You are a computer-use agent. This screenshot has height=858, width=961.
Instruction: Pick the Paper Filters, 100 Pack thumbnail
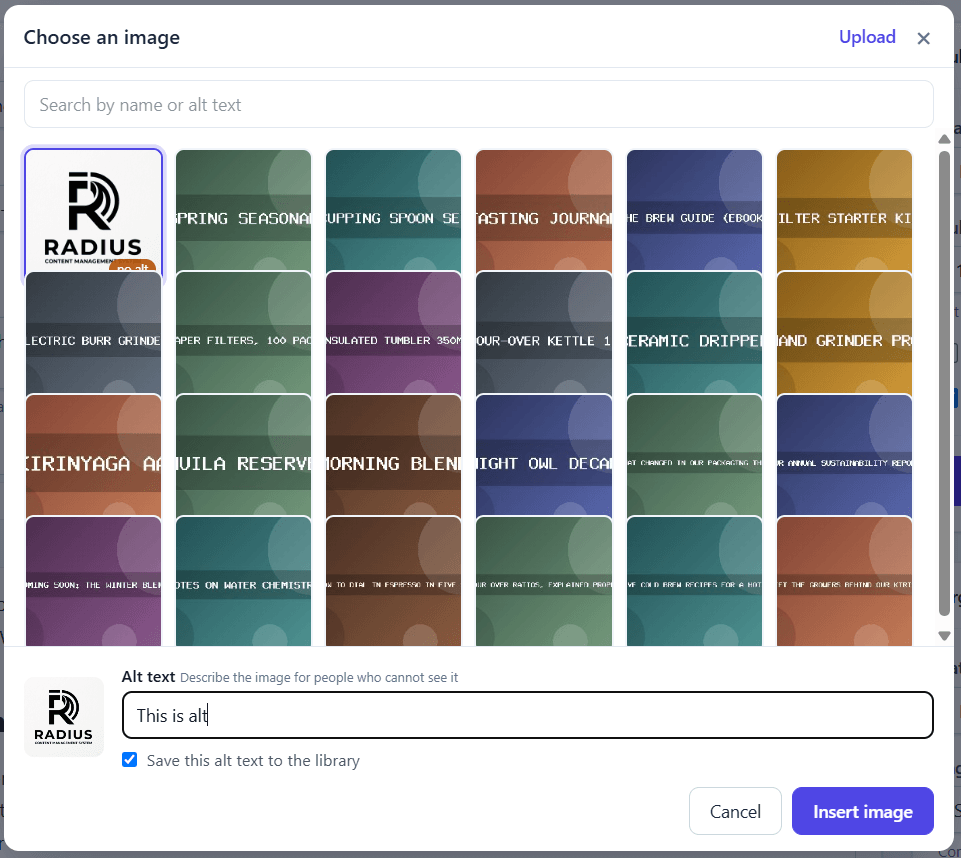coord(243,333)
